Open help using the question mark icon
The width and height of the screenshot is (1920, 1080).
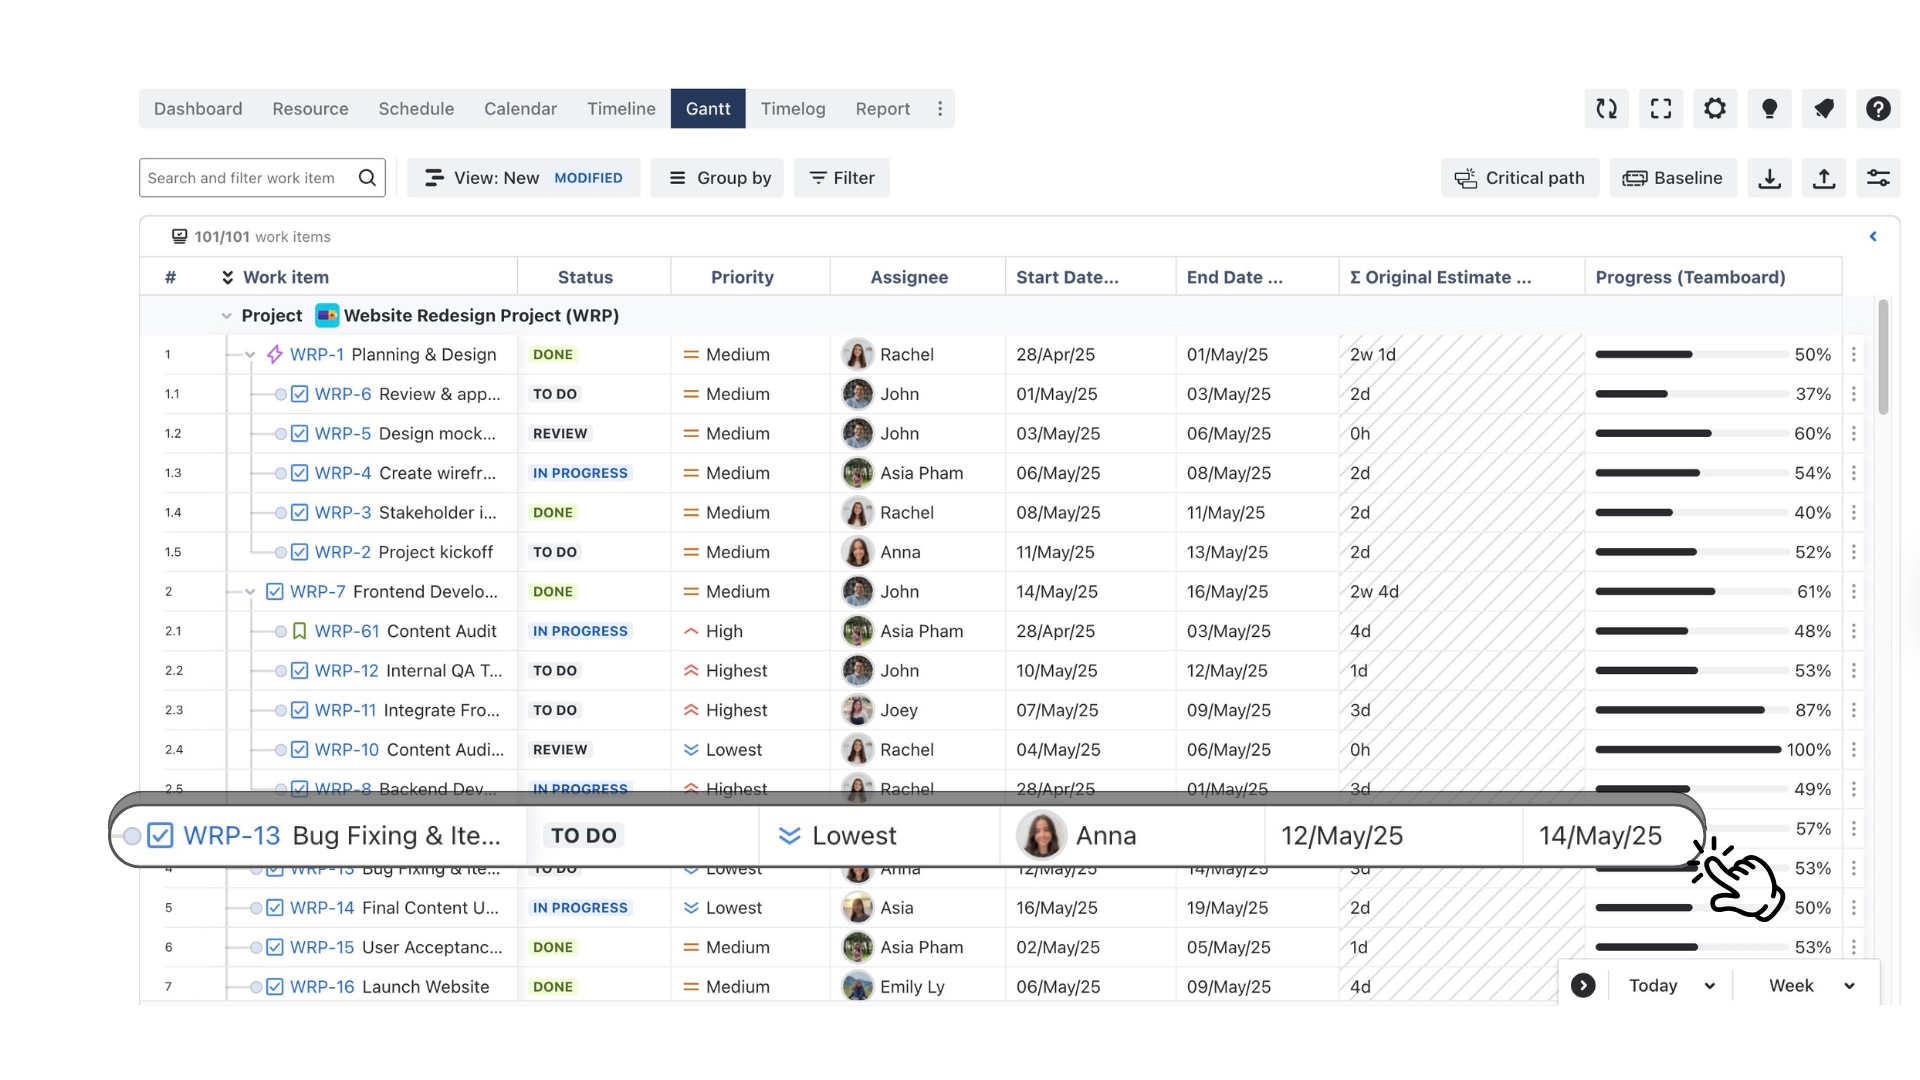coord(1879,108)
